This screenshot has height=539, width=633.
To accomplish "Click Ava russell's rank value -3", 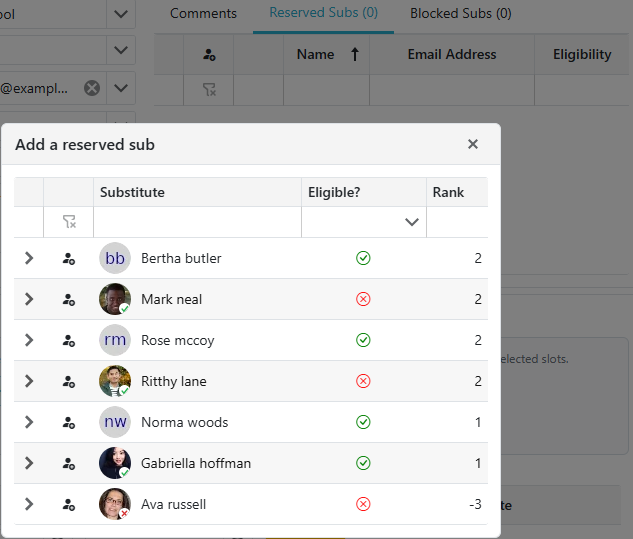I will 475,504.
